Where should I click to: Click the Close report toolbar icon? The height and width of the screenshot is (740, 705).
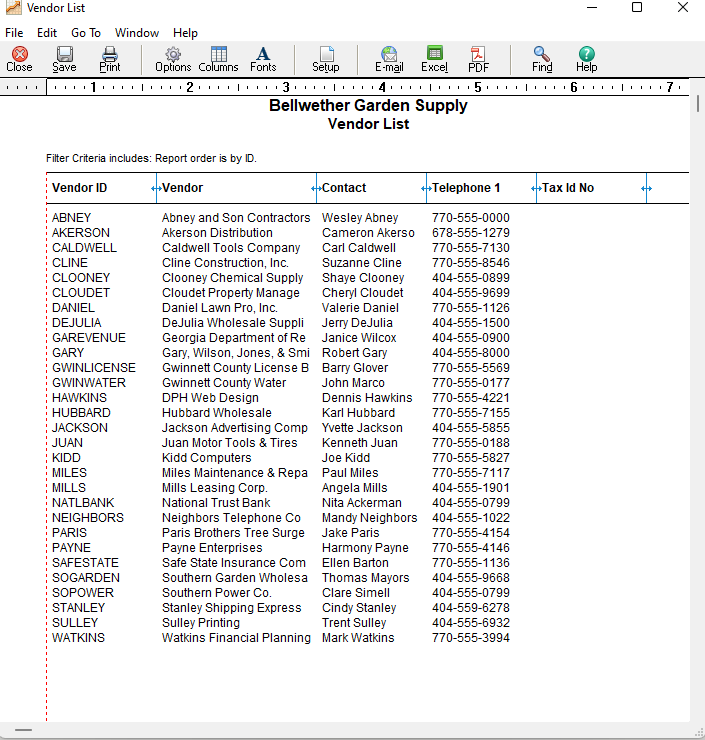(x=19, y=59)
